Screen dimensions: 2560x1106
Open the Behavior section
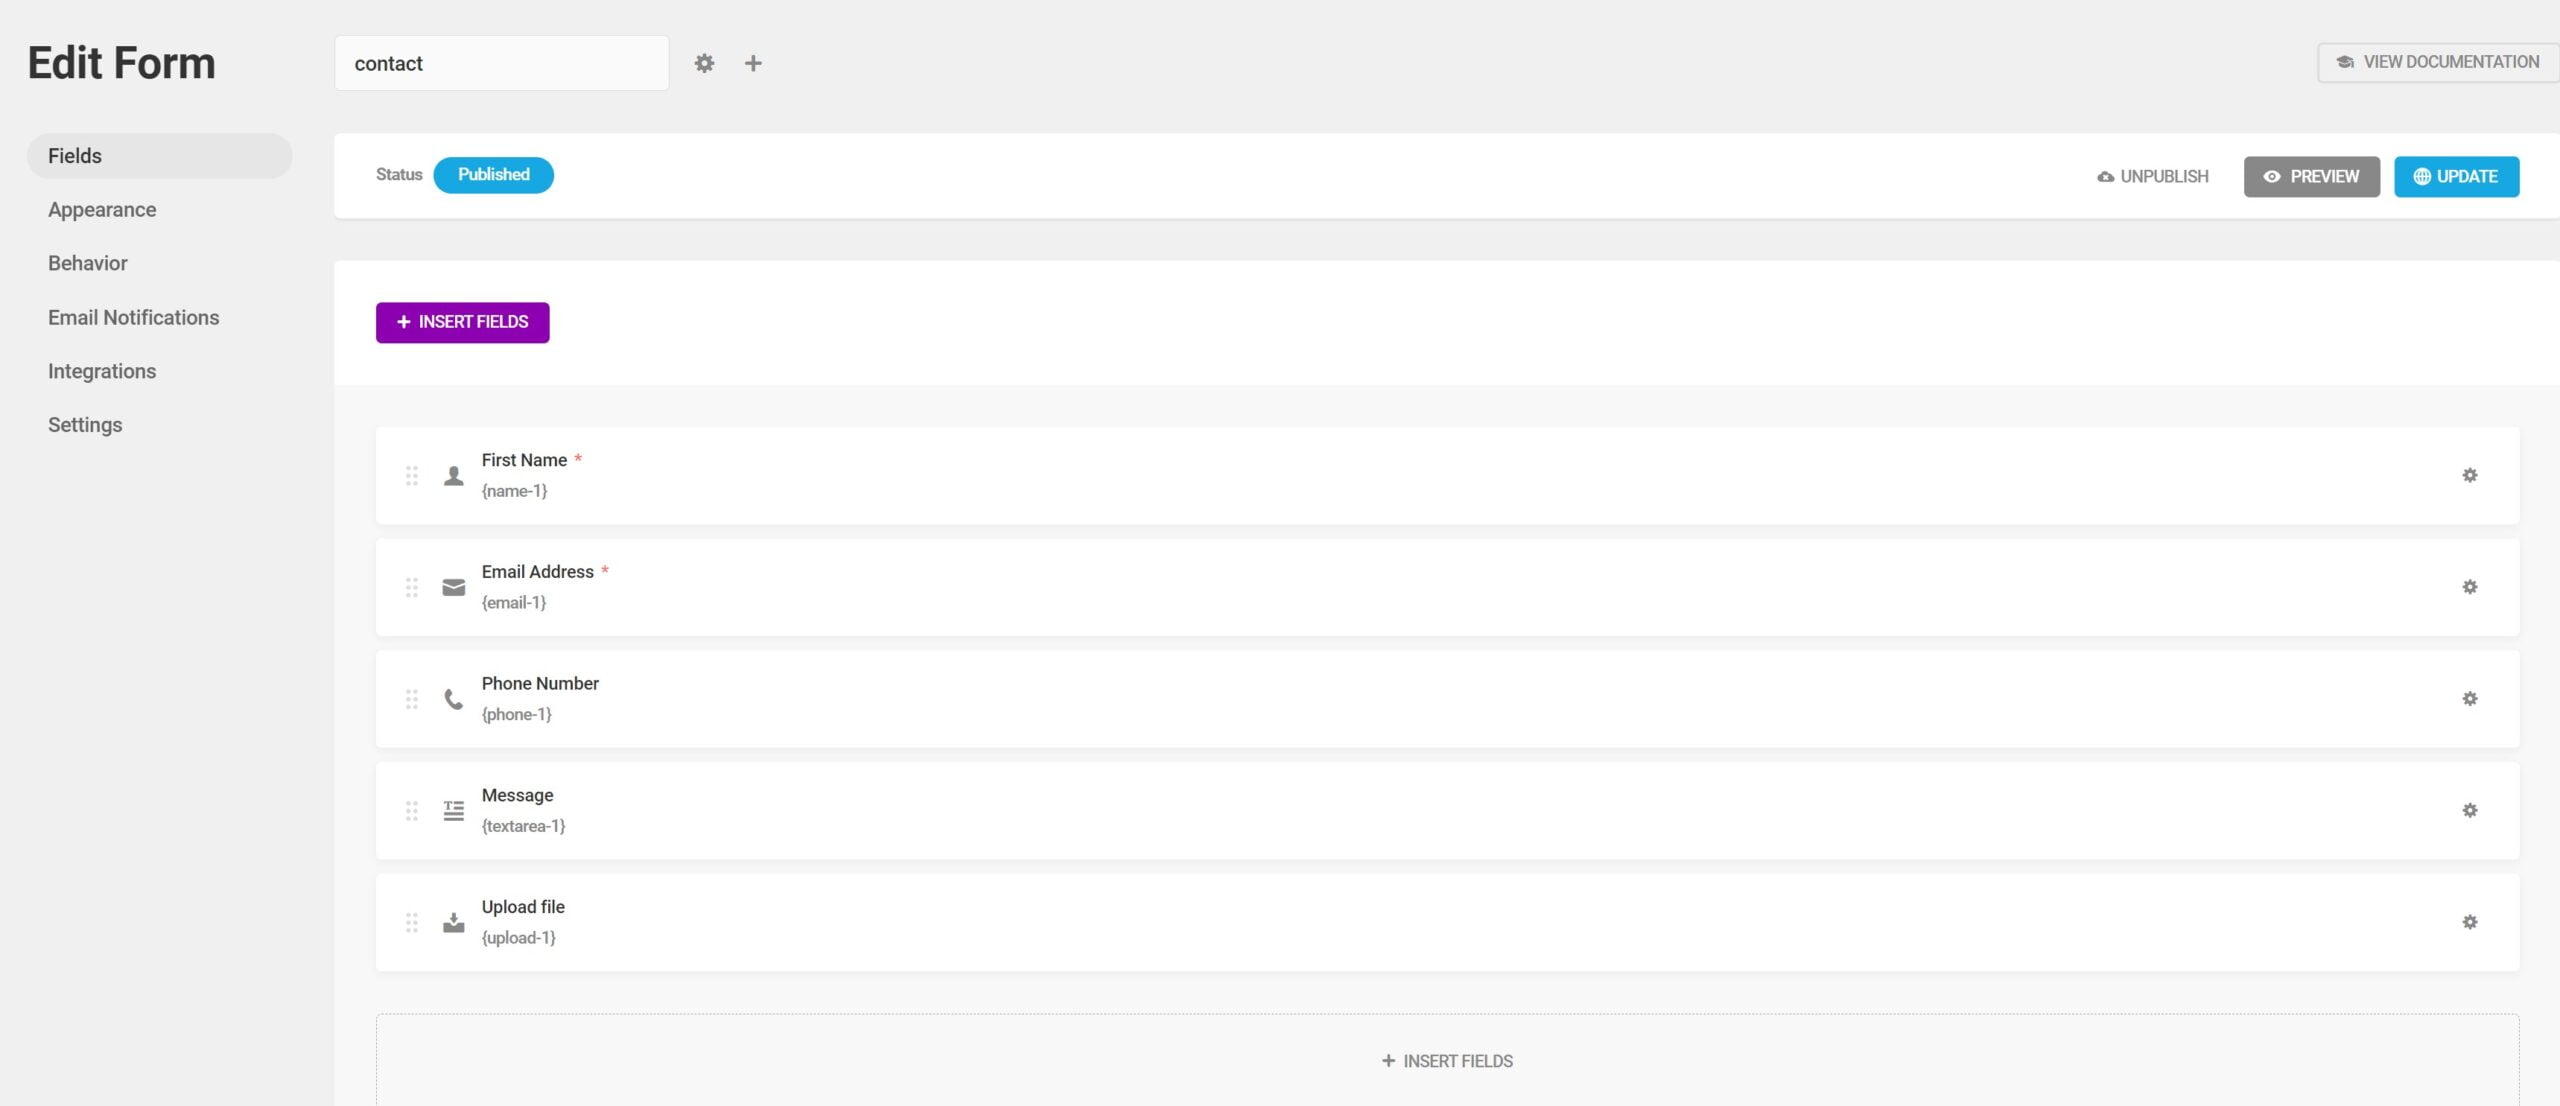coord(87,263)
